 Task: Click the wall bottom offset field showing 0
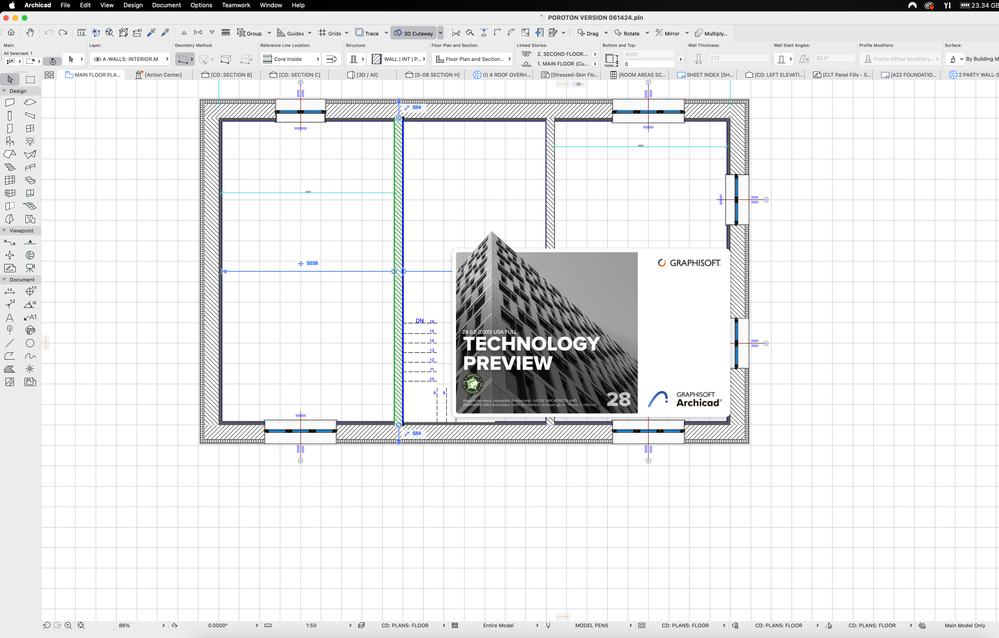pos(648,64)
